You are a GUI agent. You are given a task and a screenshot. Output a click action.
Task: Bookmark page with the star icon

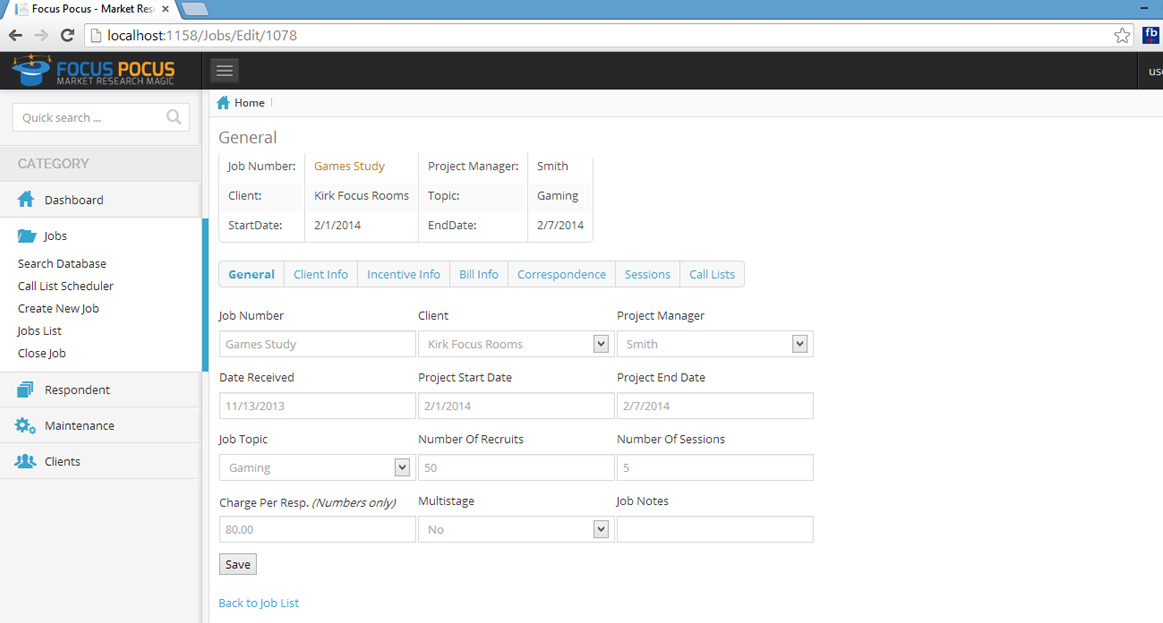coord(1122,35)
